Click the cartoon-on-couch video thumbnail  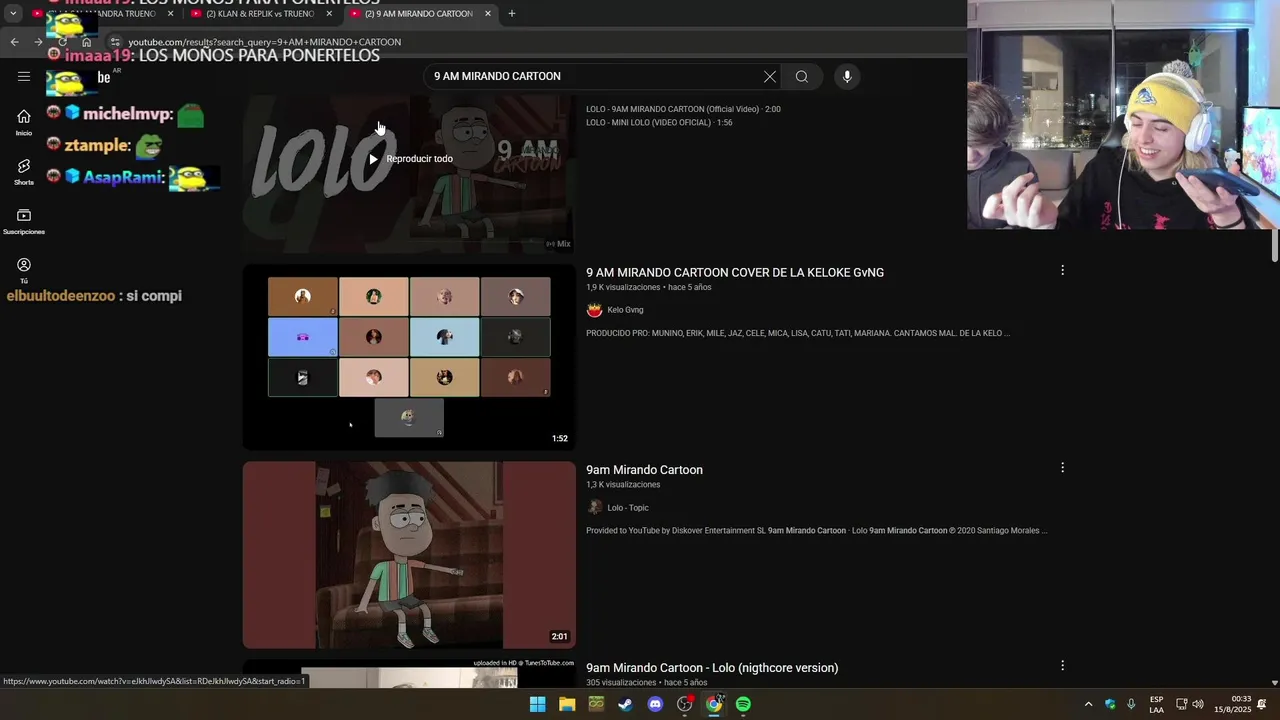click(409, 555)
